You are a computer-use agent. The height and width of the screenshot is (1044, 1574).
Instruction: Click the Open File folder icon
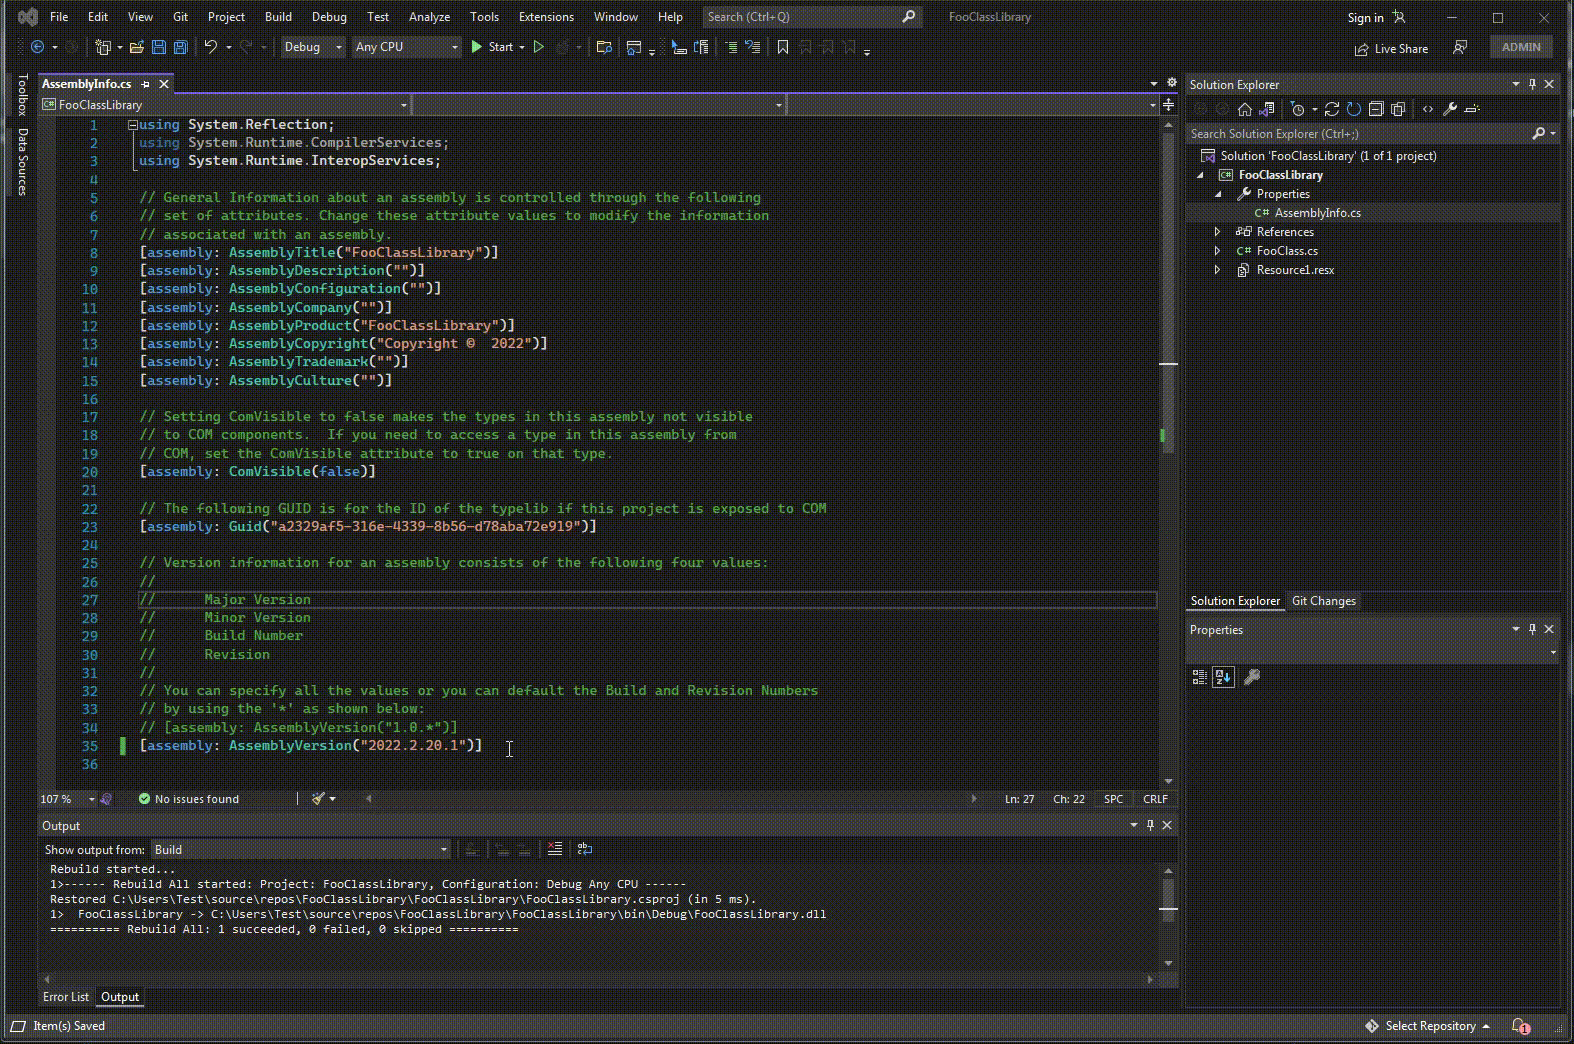136,47
